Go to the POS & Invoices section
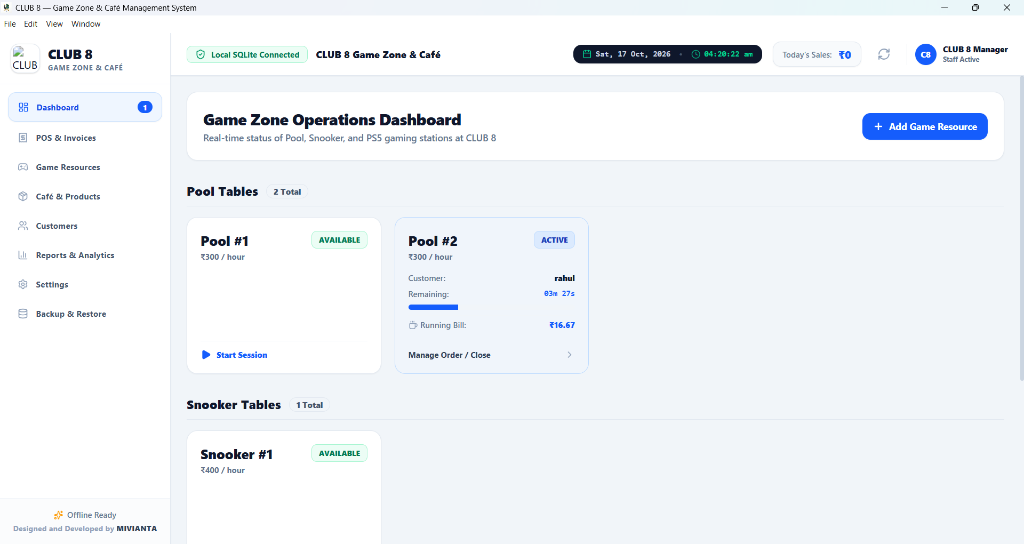This screenshot has height=544, width=1024. click(85, 138)
